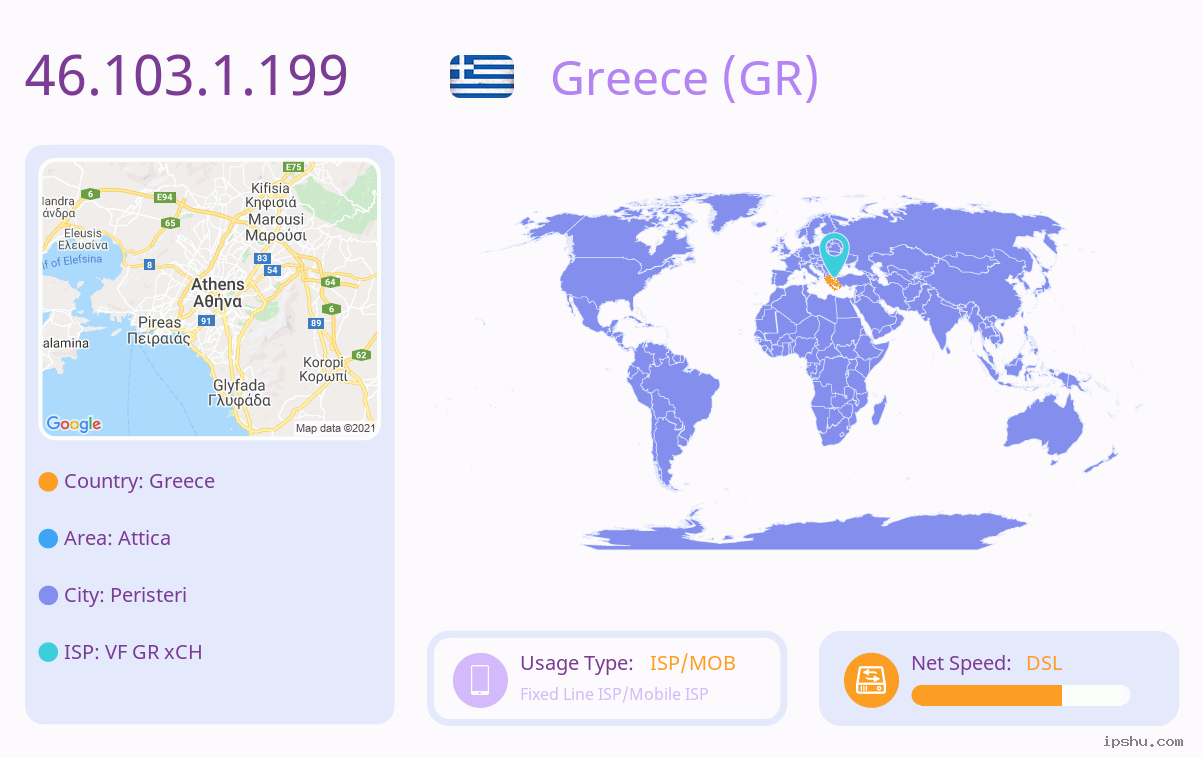Open the Athens map thumbnail
Screen dimensions: 1203x758
[210, 299]
